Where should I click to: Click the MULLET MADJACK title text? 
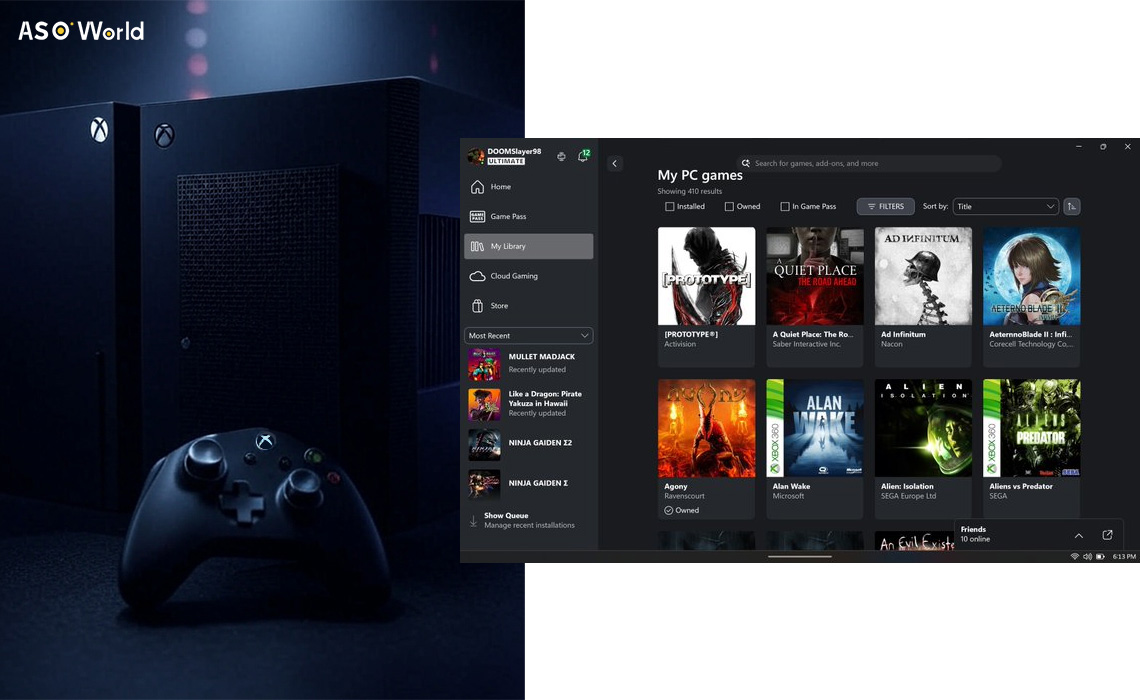coord(542,357)
